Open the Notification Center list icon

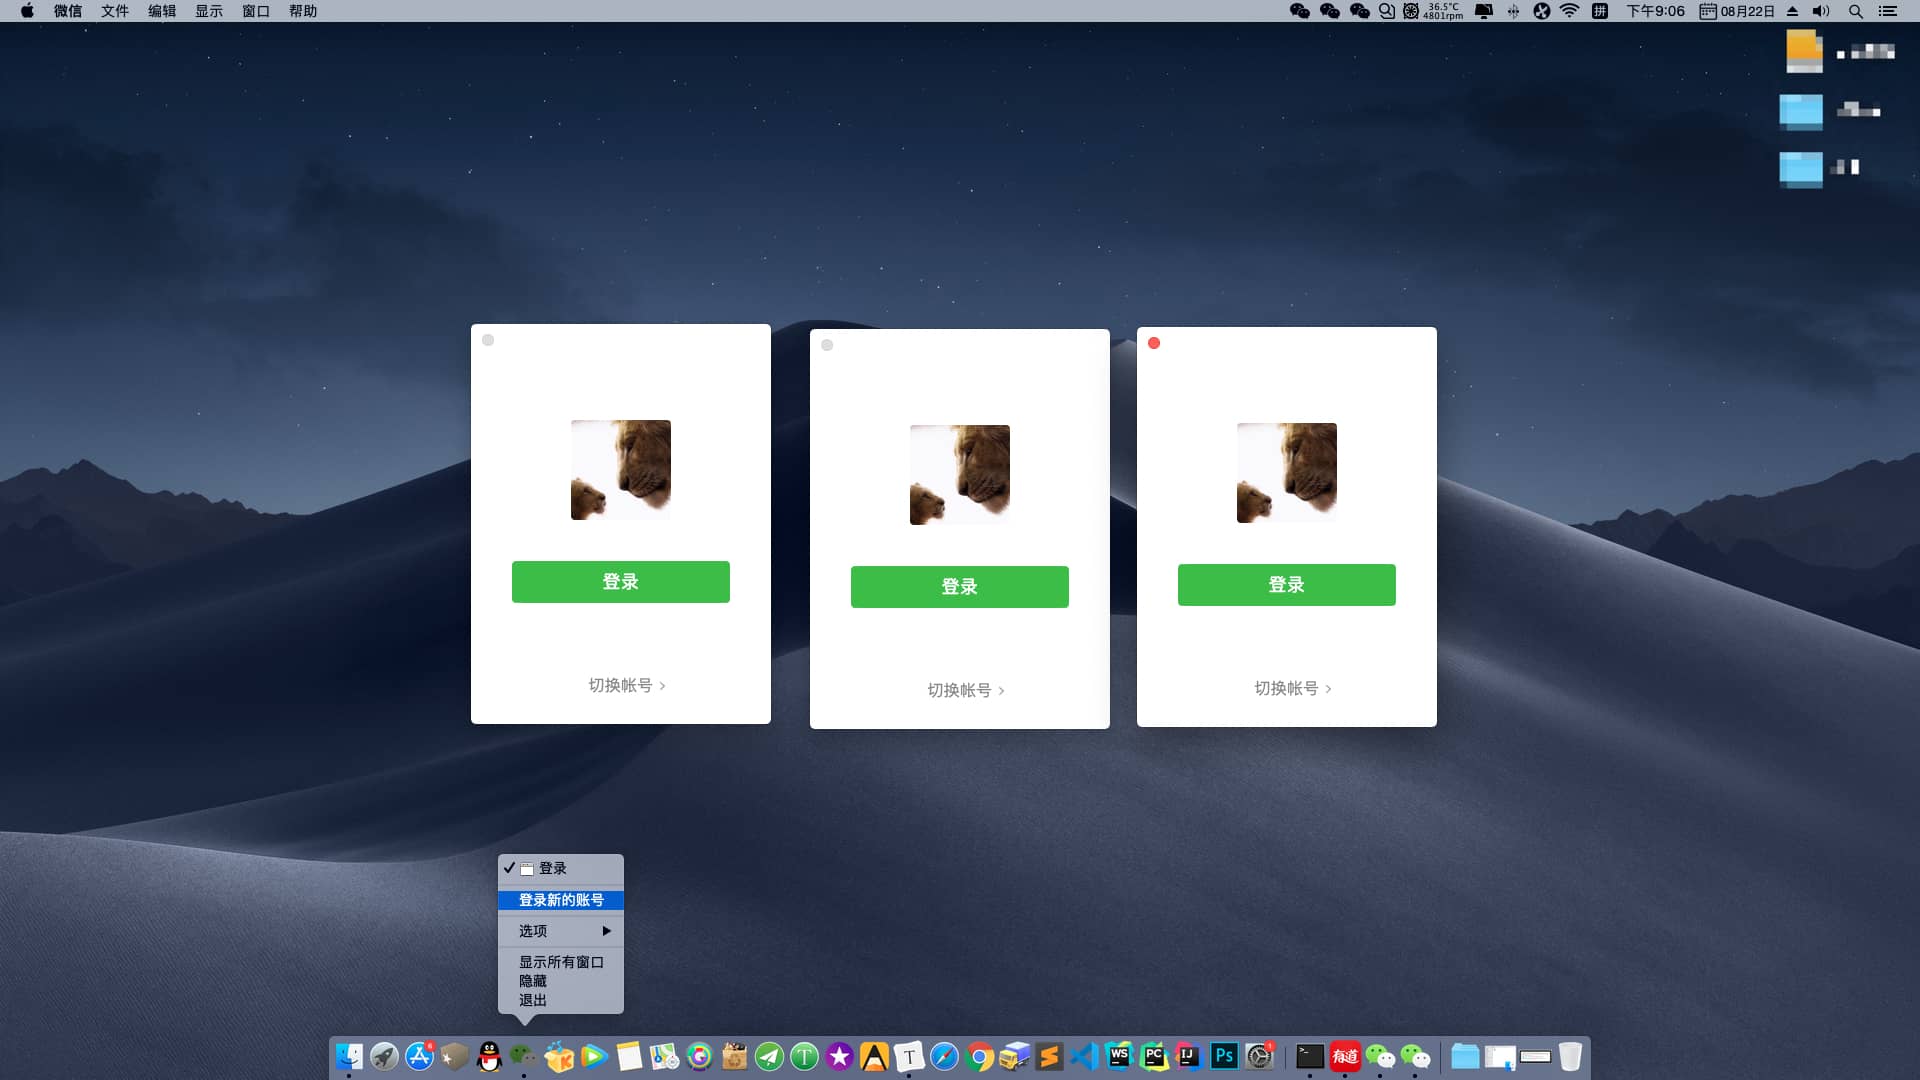coord(1888,11)
